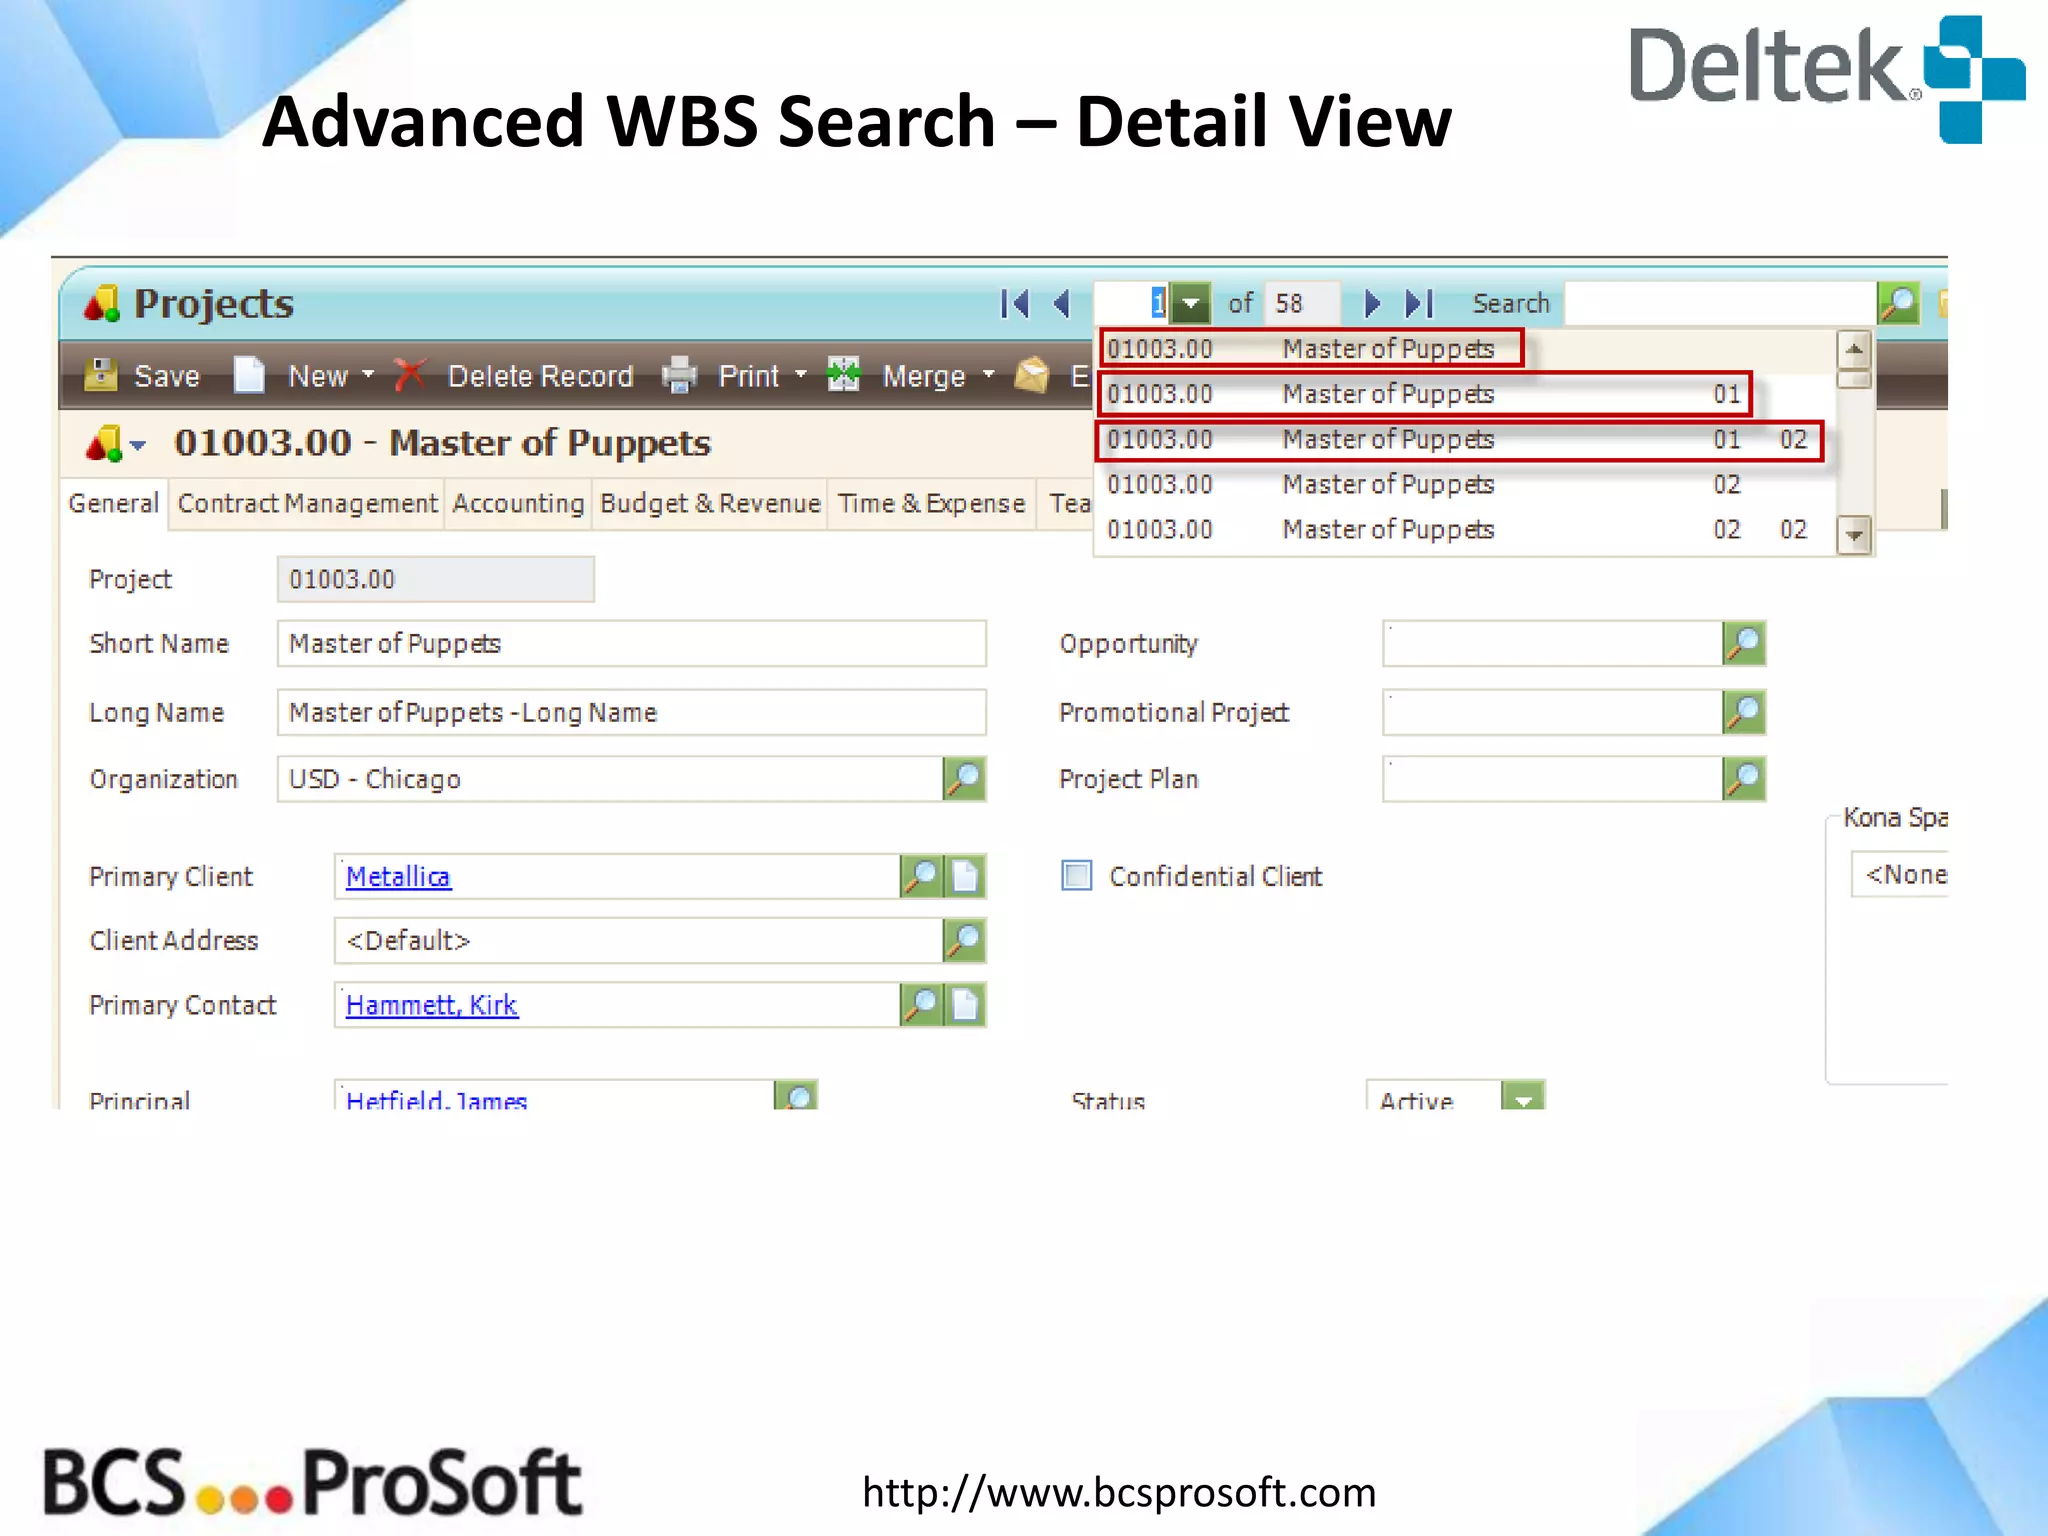This screenshot has width=2048, height=1536.
Task: Expand the Print dropdown arrow
Action: (800, 375)
